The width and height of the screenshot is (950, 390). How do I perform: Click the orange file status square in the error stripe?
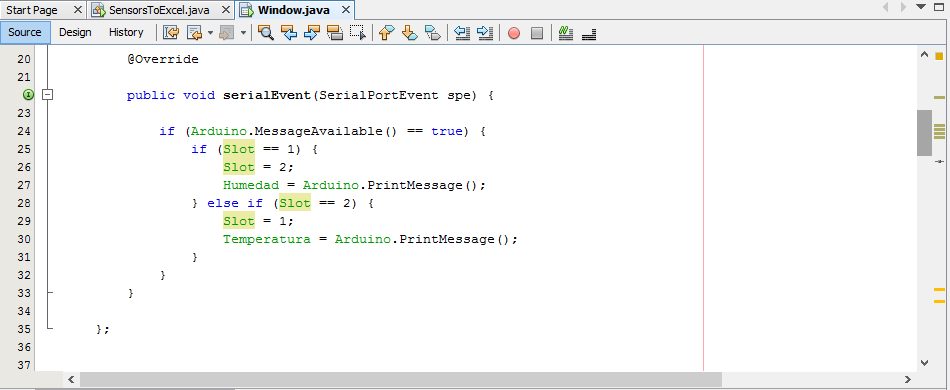point(939,56)
